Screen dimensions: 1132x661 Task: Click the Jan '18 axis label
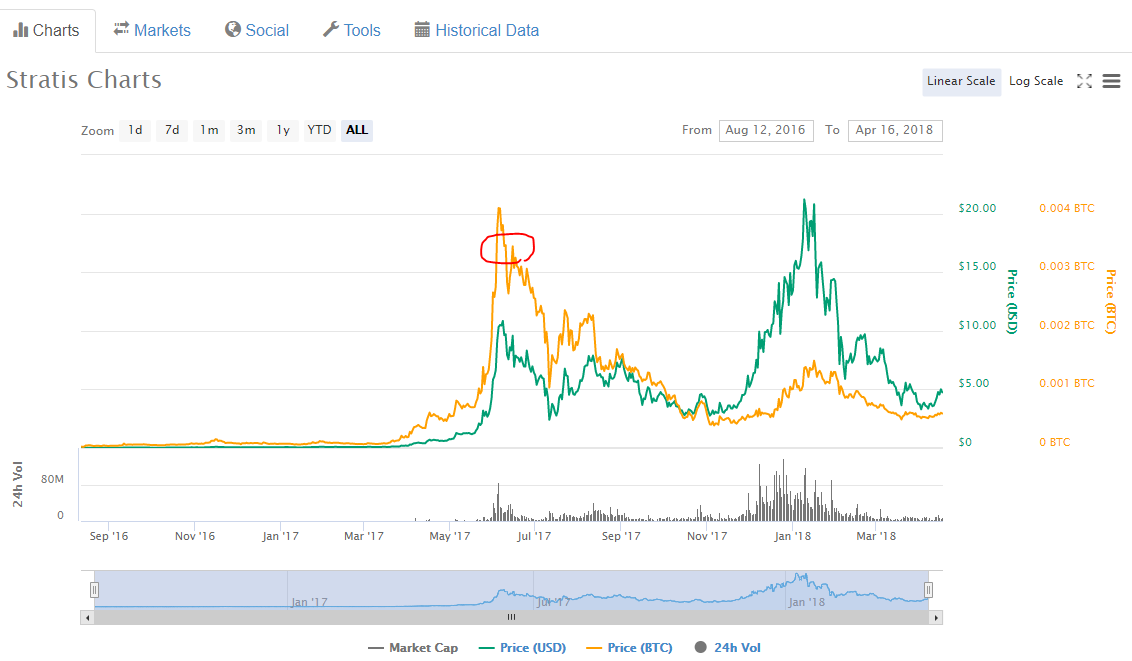click(x=793, y=536)
